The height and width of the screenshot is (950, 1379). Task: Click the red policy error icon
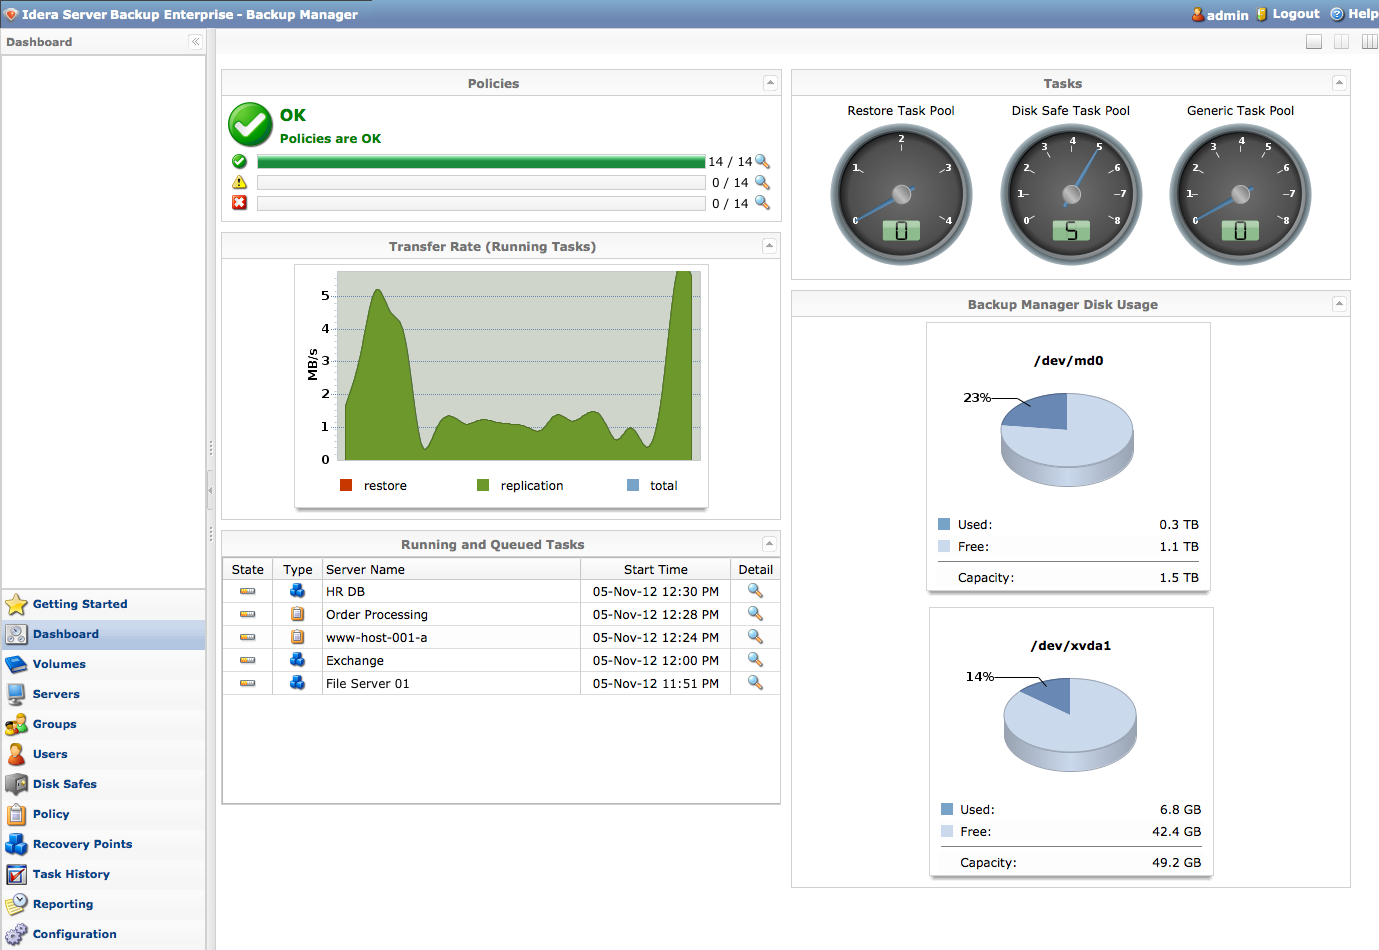239,202
